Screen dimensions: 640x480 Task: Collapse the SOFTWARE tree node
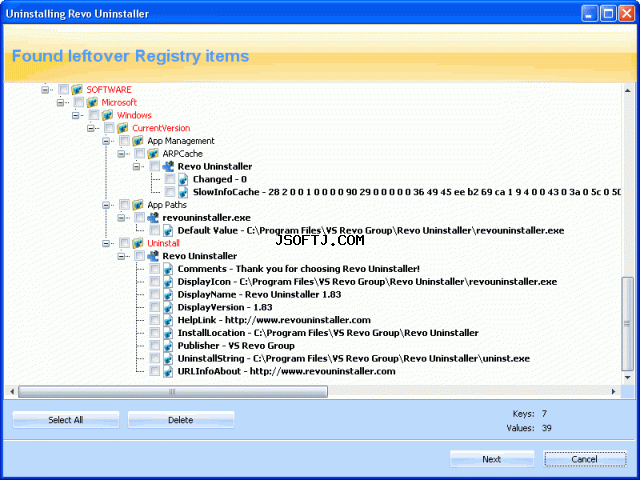(x=45, y=89)
